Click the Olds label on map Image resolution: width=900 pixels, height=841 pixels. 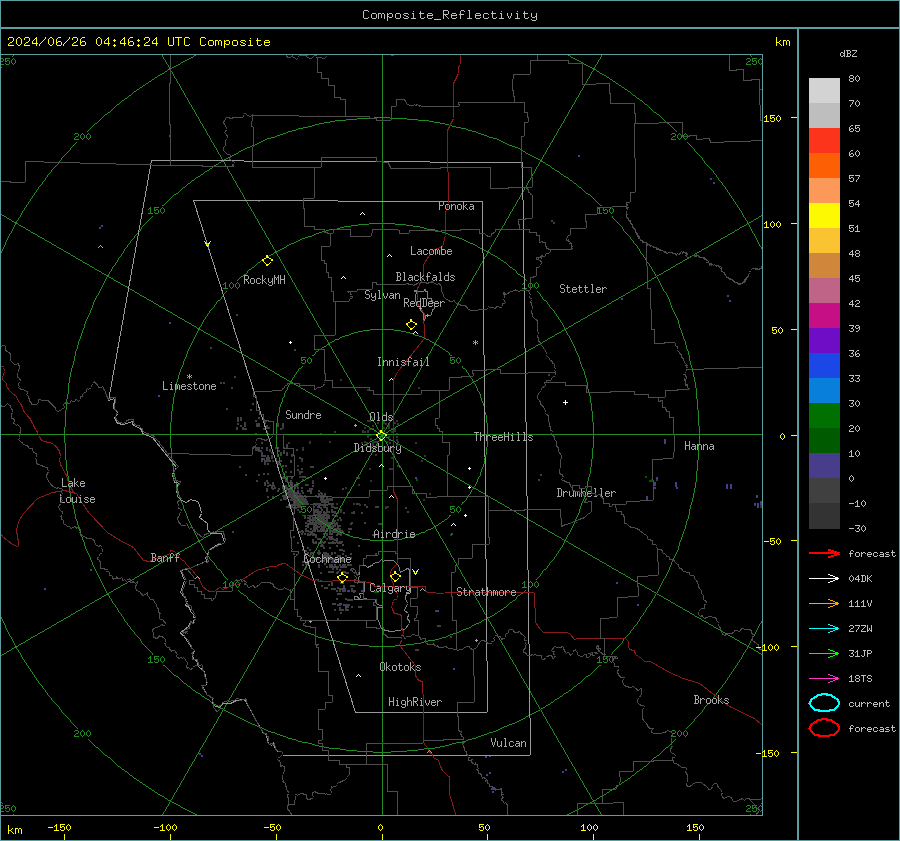tap(381, 417)
